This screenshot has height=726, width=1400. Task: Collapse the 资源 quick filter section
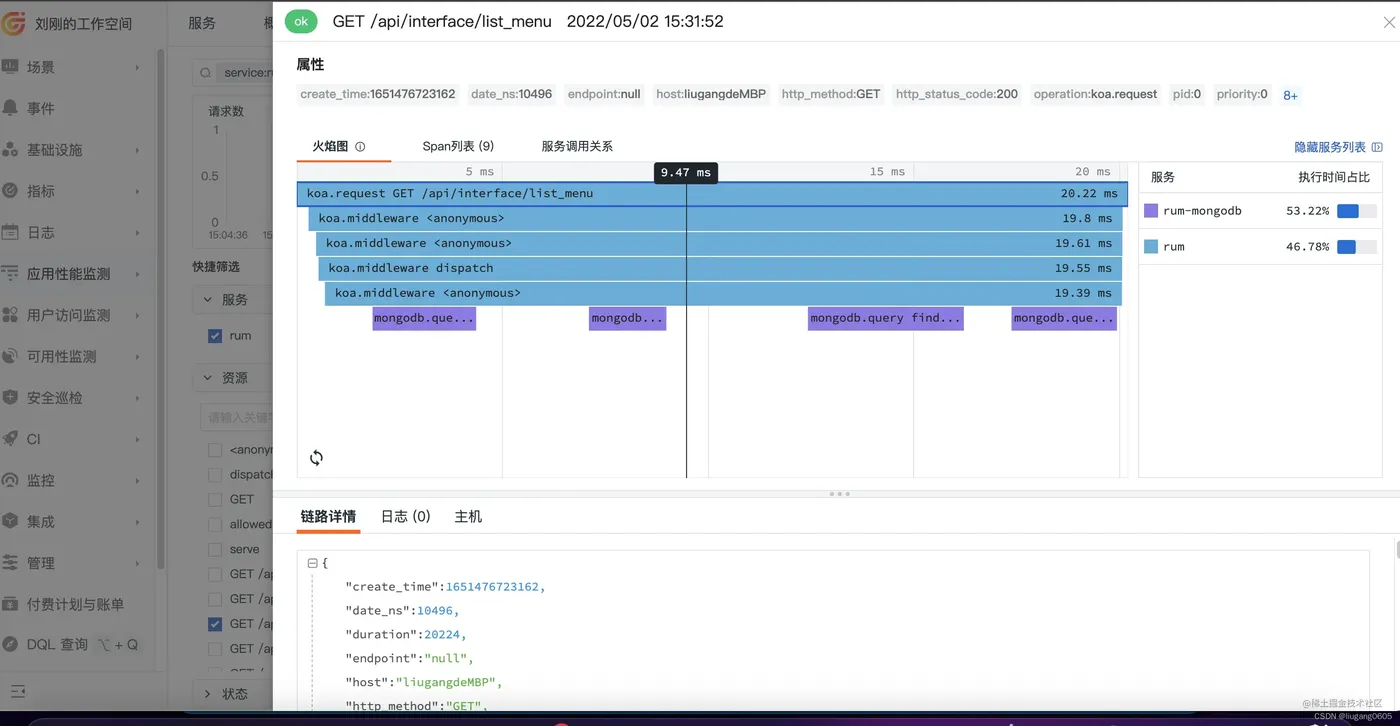[x=207, y=378]
